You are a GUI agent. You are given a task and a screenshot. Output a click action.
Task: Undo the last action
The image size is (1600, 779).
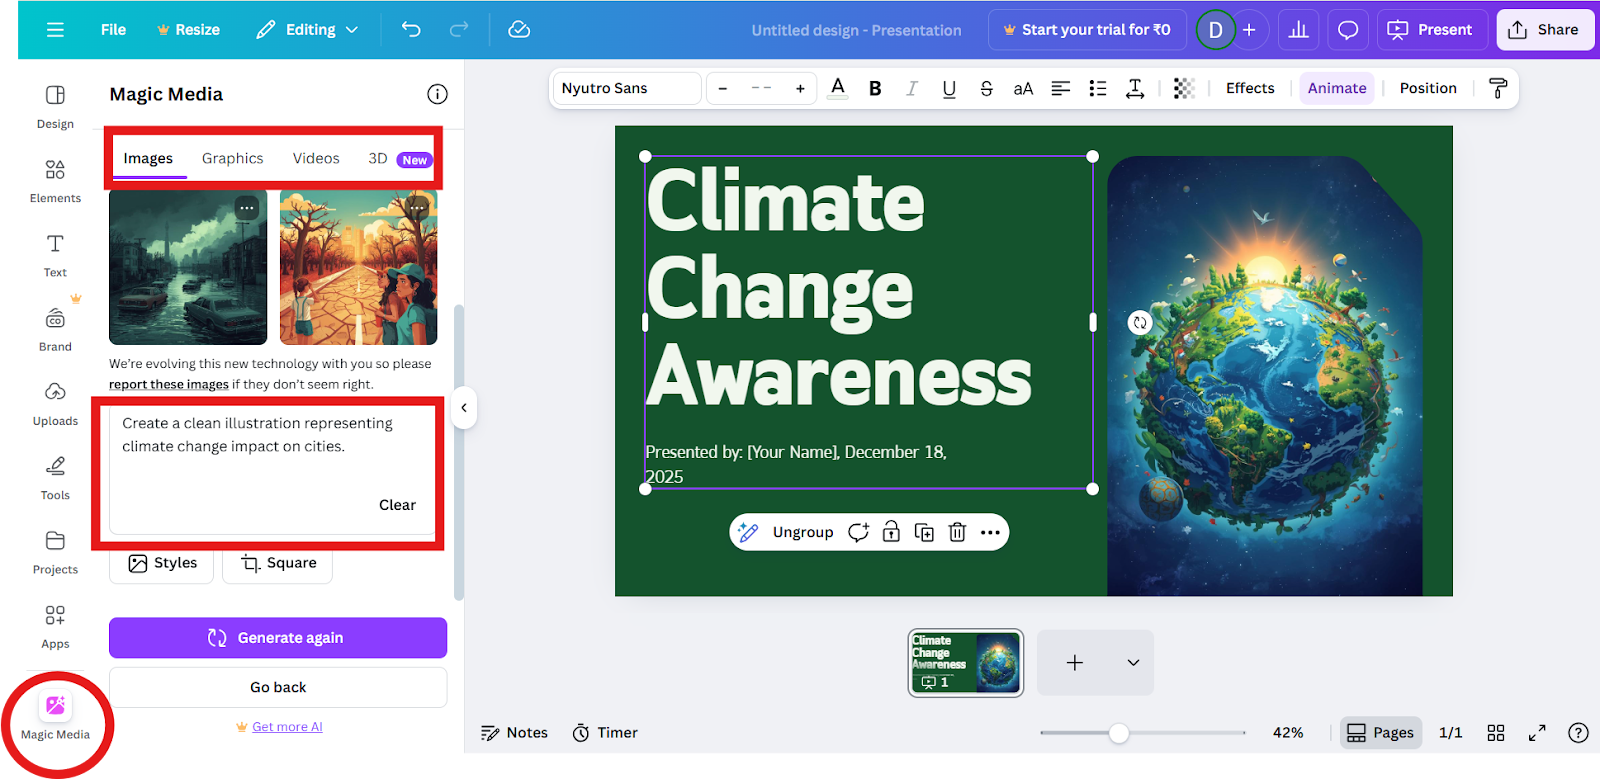point(411,29)
